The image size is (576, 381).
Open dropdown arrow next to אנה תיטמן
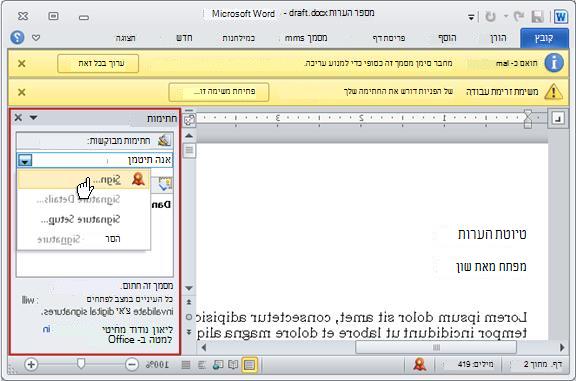click(25, 160)
